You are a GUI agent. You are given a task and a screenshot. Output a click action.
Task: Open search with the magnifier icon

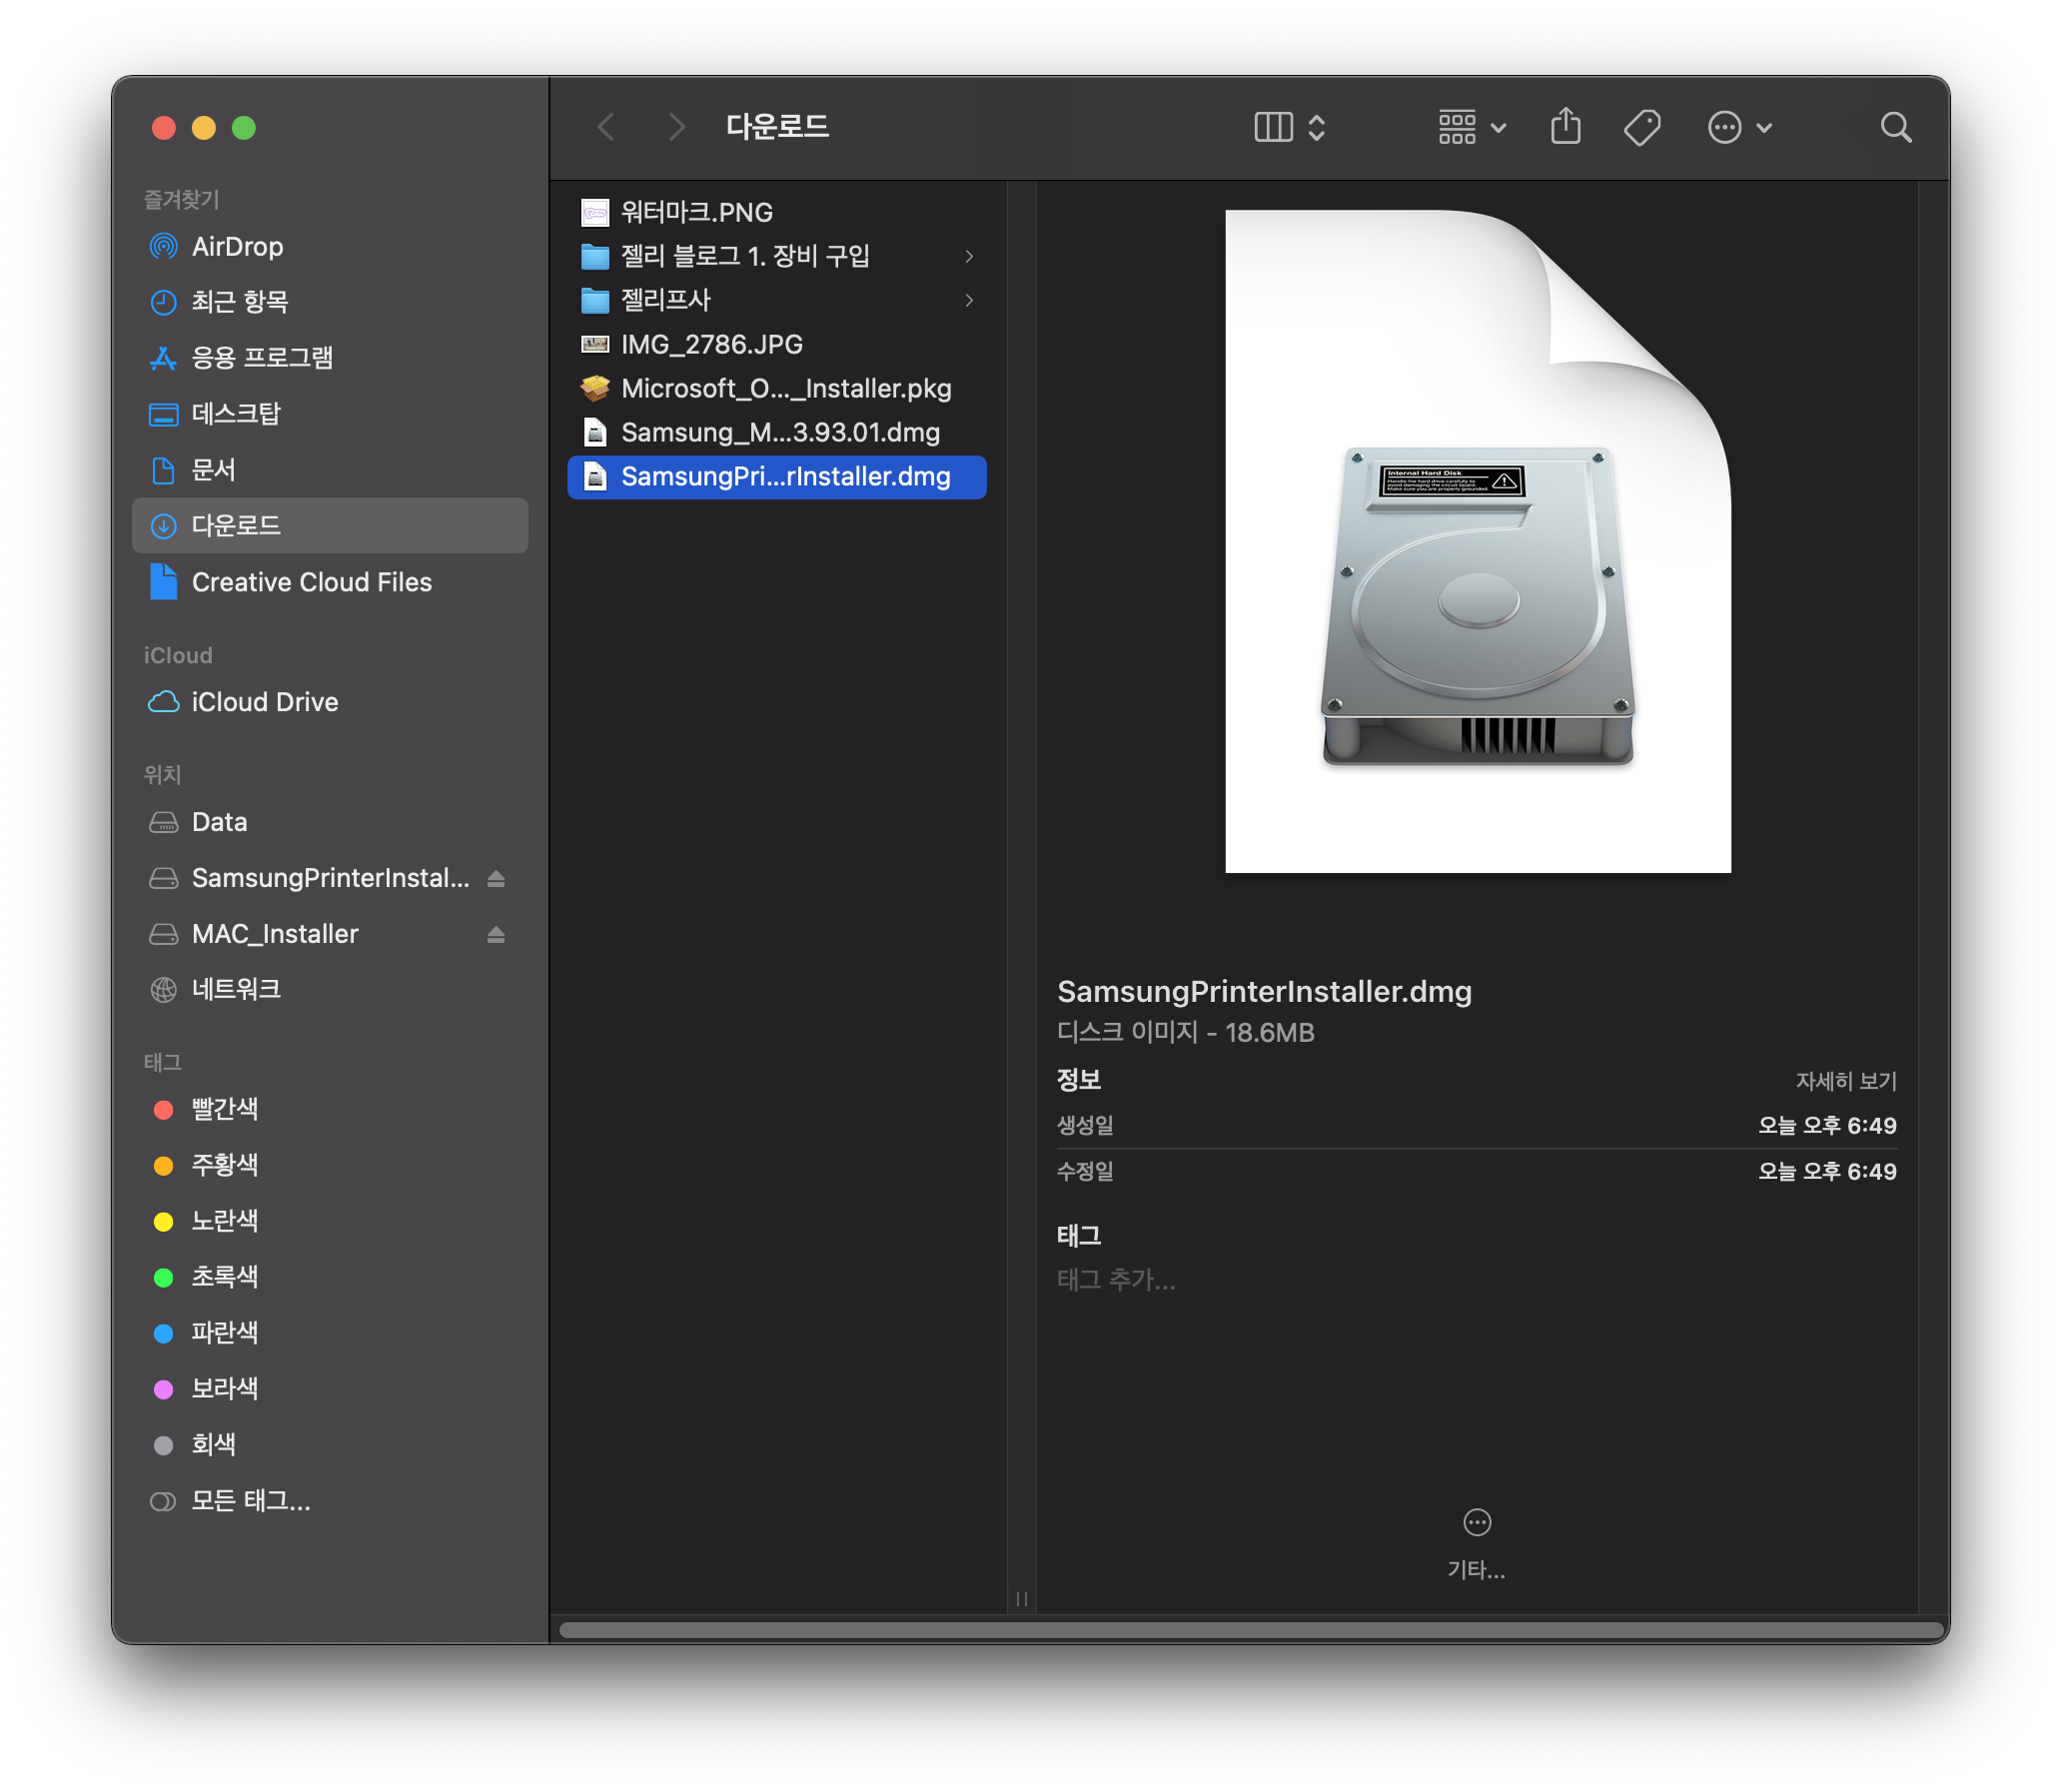coord(1895,127)
